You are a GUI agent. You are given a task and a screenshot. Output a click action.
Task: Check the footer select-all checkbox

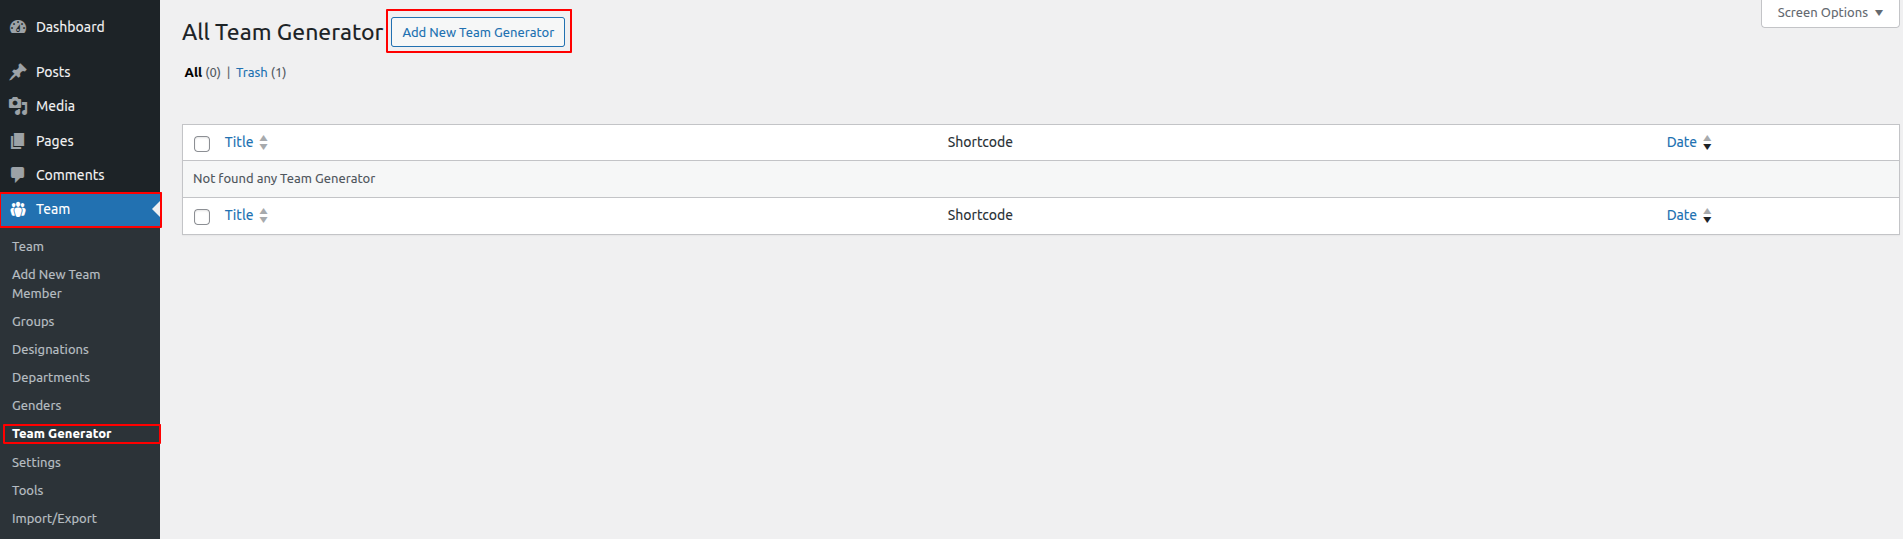(202, 217)
